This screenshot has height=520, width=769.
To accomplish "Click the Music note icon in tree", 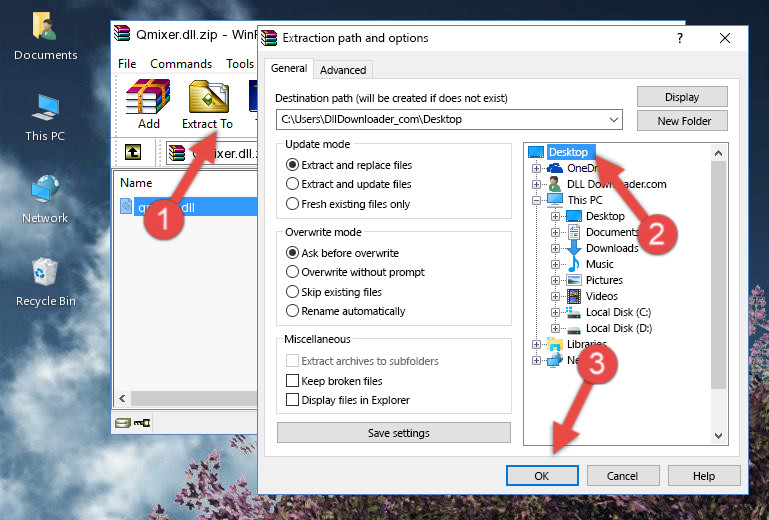I will [x=573, y=264].
